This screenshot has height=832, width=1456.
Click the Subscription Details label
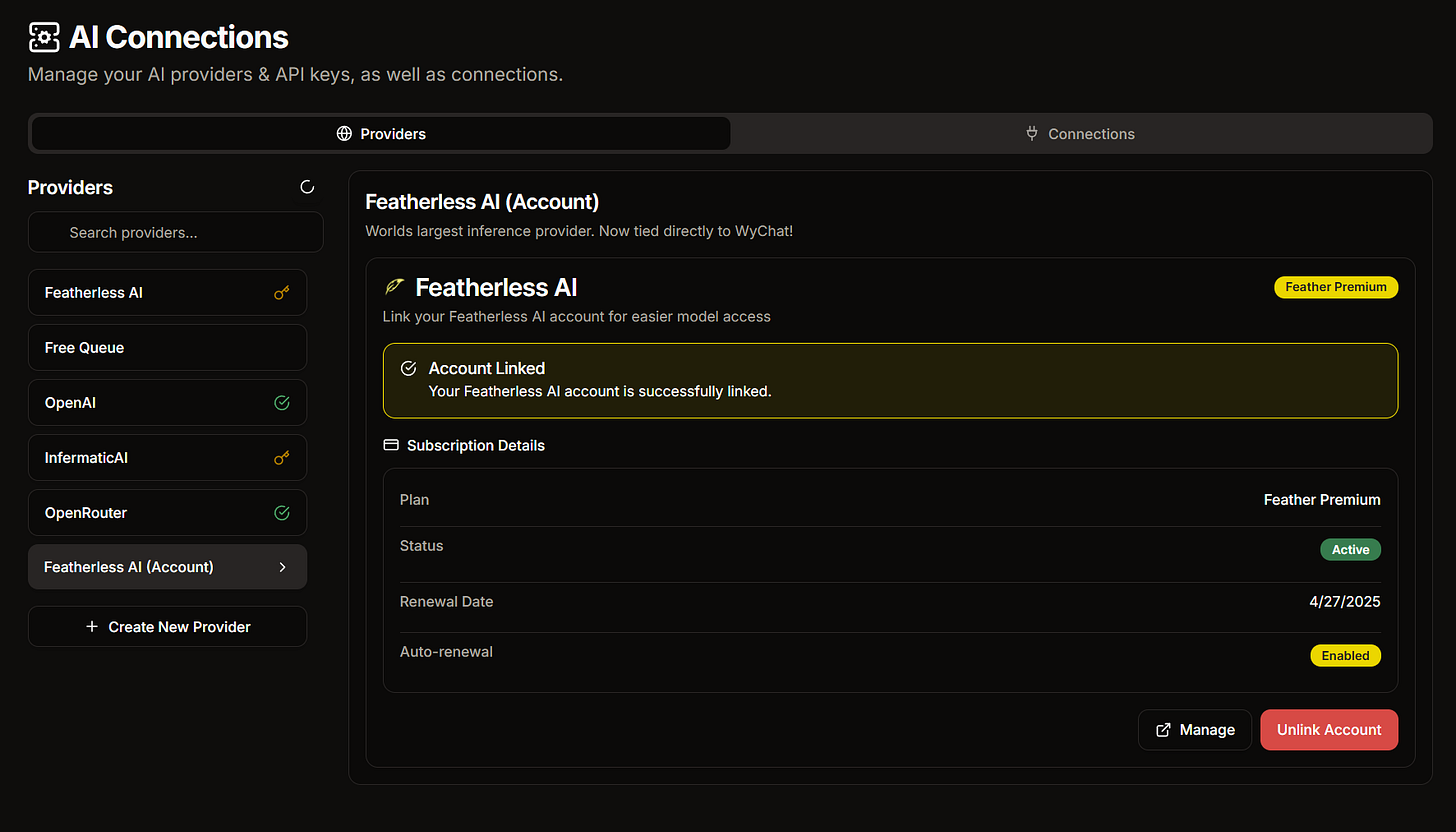tap(476, 445)
